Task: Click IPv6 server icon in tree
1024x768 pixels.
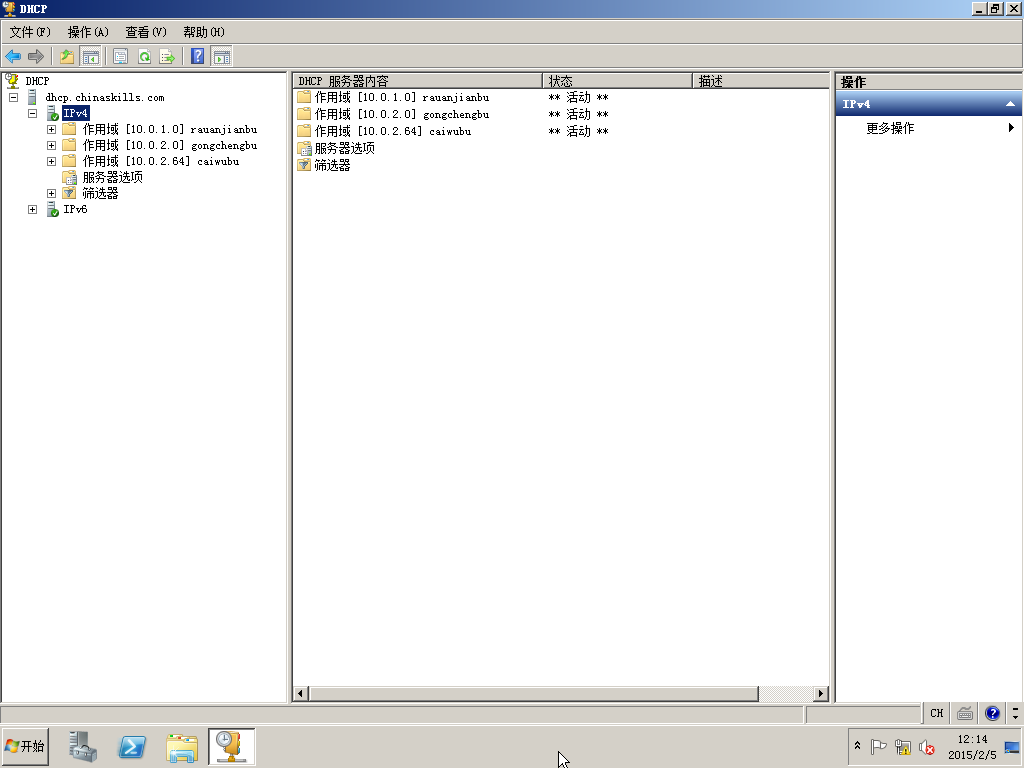Action: click(52, 209)
